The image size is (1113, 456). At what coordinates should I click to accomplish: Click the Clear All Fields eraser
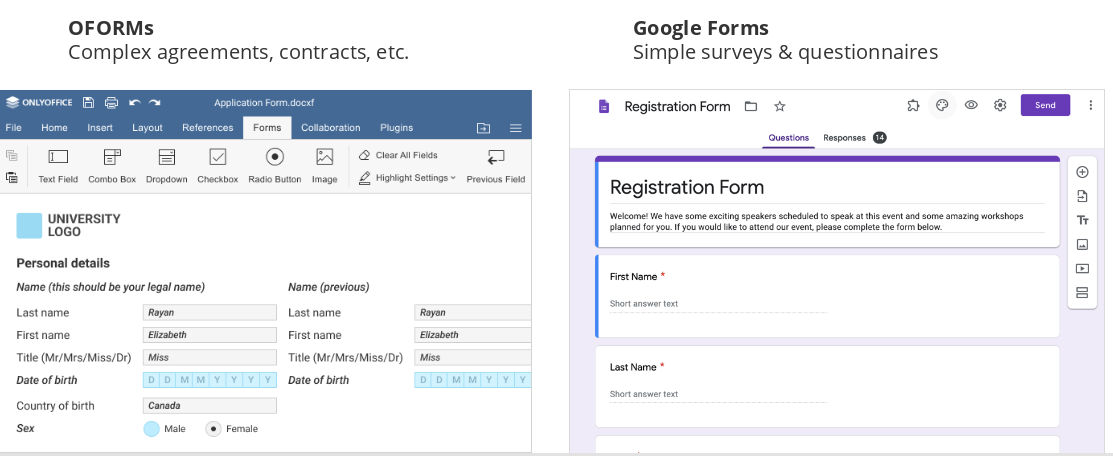pos(365,155)
